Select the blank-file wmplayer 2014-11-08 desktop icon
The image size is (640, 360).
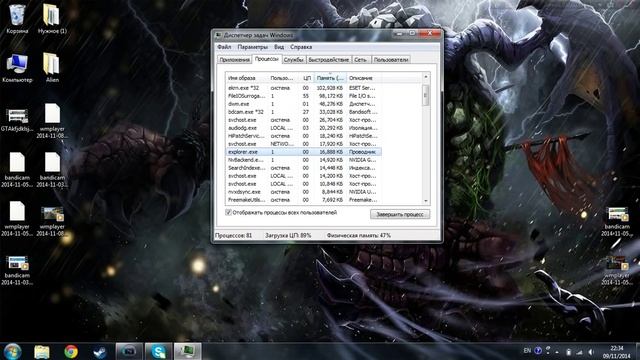[52, 121]
